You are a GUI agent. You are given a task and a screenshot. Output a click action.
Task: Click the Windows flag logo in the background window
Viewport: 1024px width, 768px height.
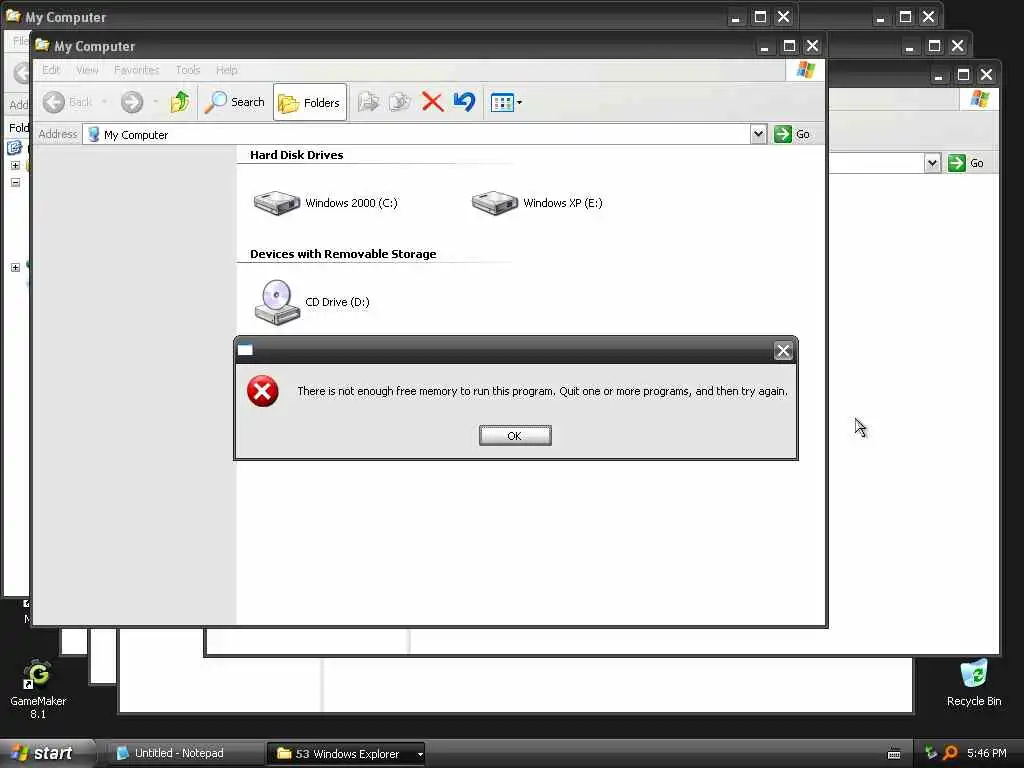[x=980, y=99]
